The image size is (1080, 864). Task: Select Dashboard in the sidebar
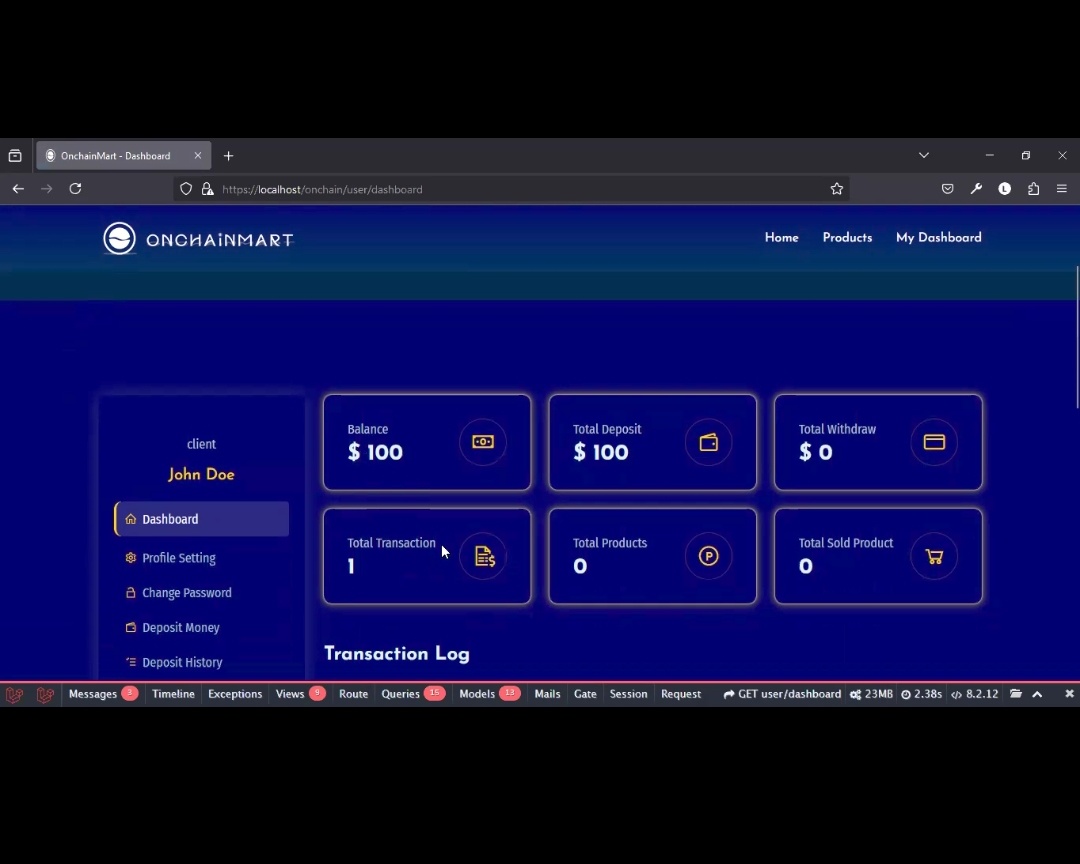tap(201, 519)
